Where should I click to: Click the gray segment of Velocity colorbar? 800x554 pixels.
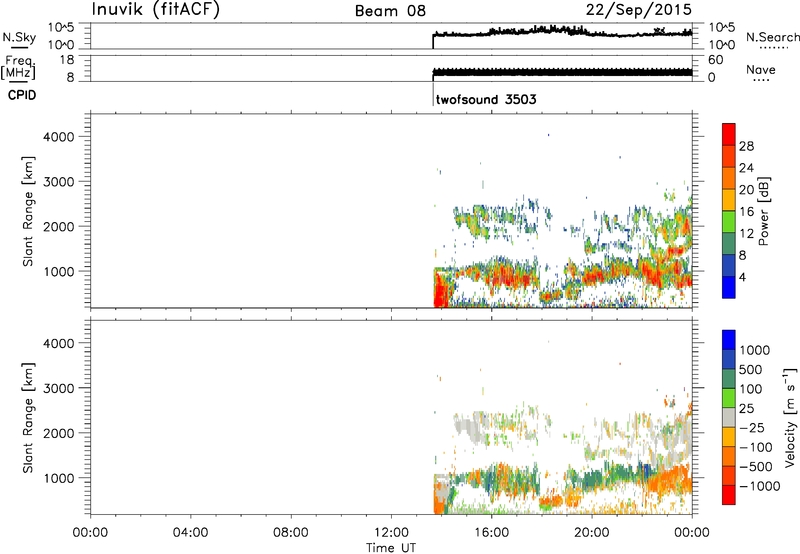(729, 417)
